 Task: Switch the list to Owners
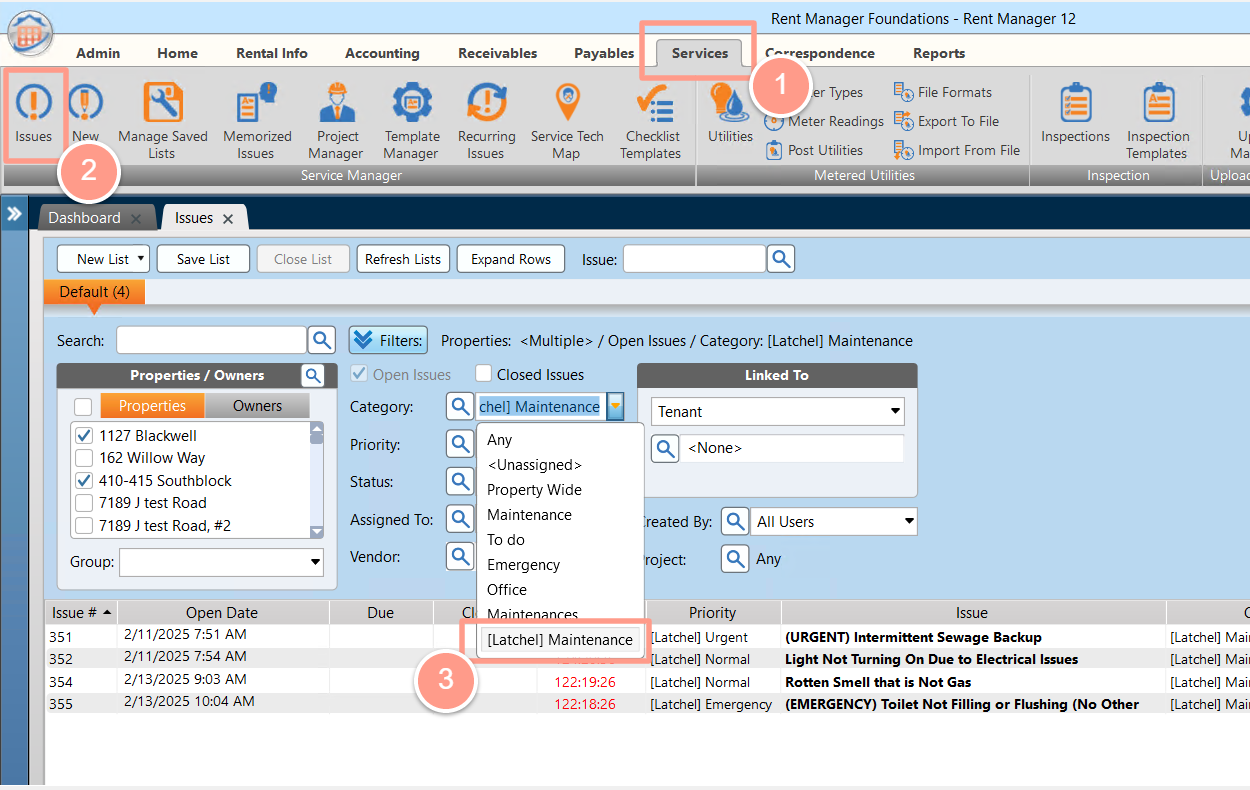(x=257, y=405)
